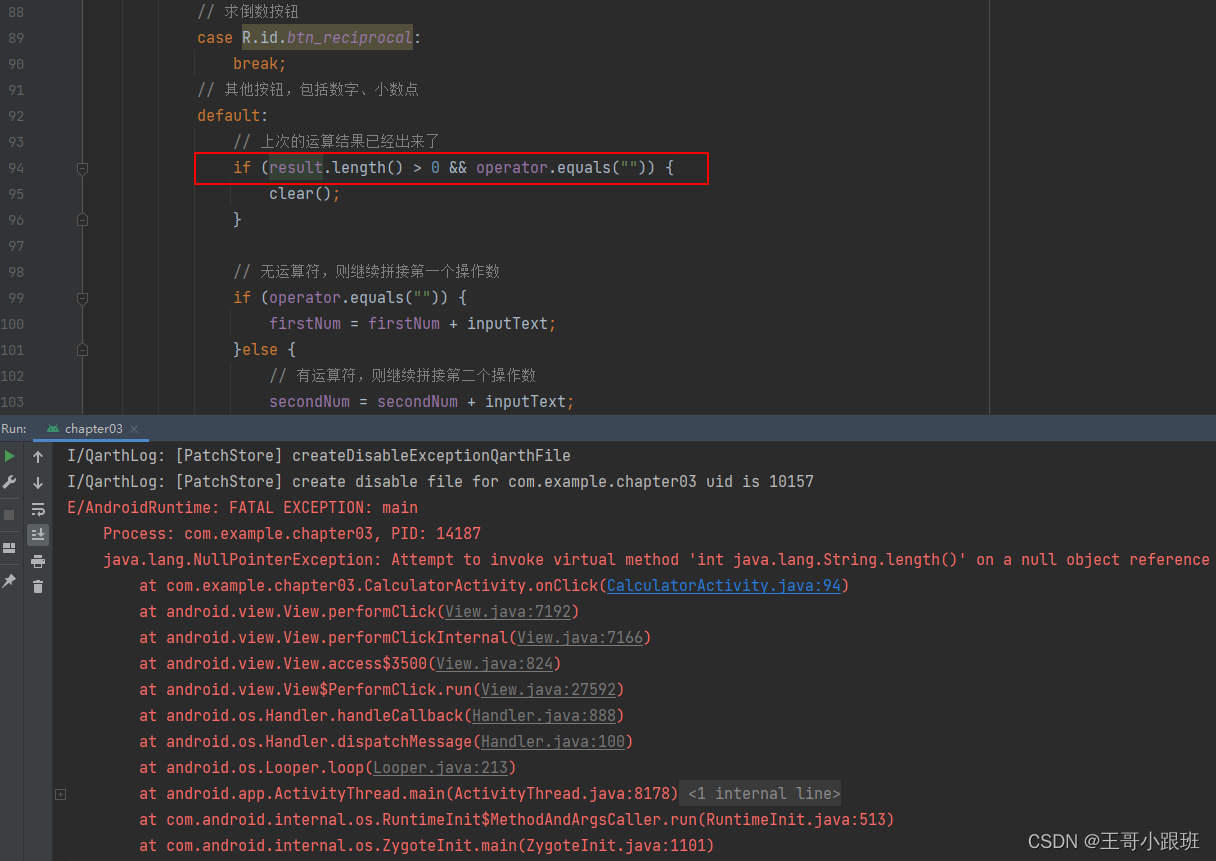Toggle scroll to end in console
The width and height of the screenshot is (1216, 861).
pos(37,533)
